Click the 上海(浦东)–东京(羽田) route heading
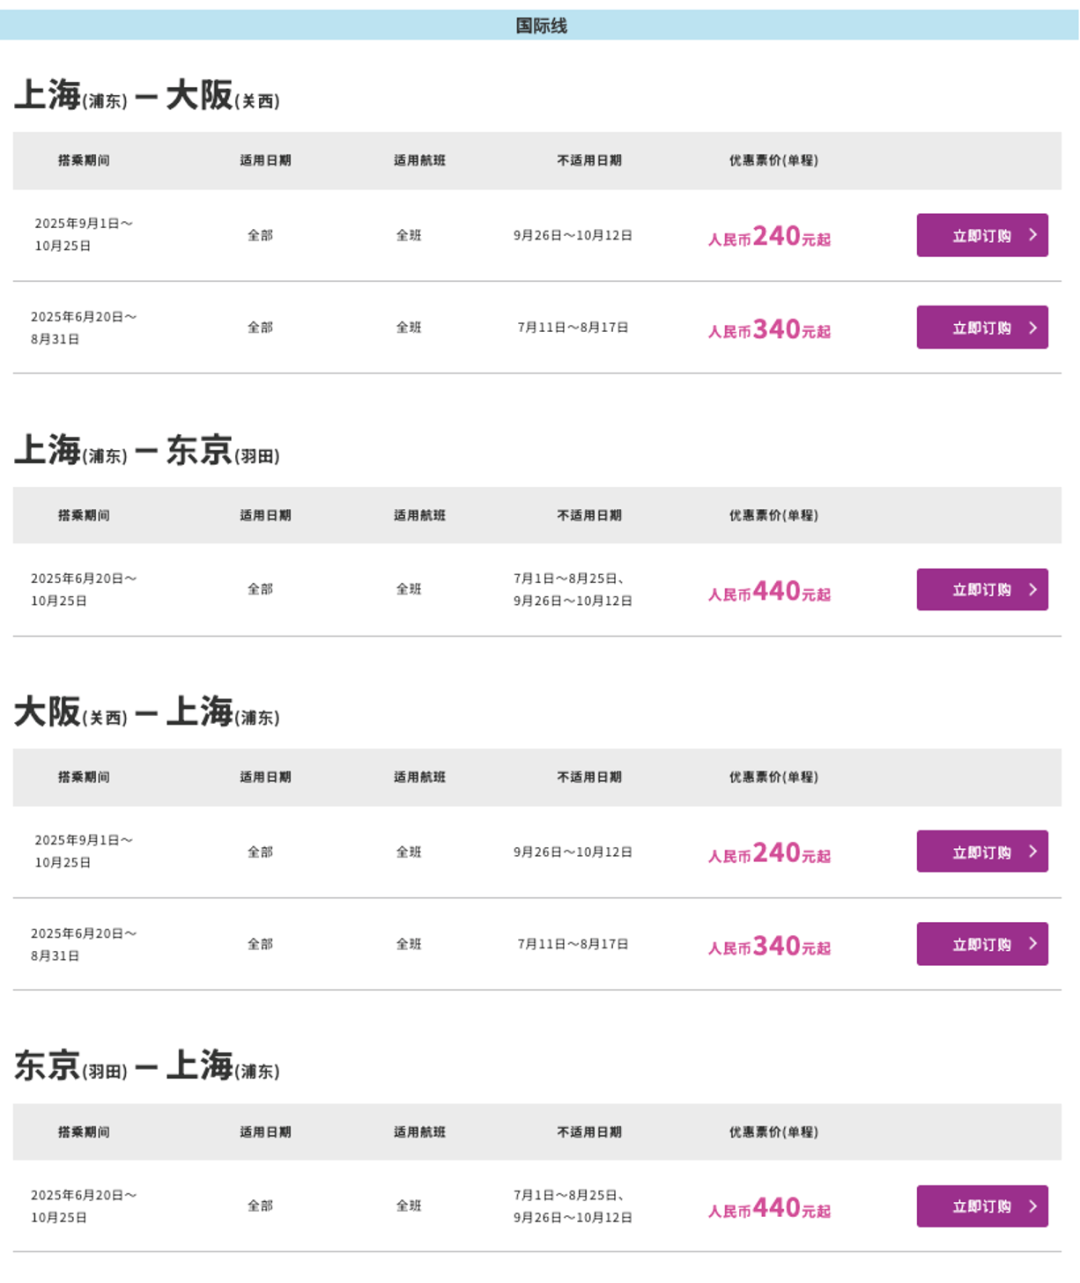 (147, 451)
